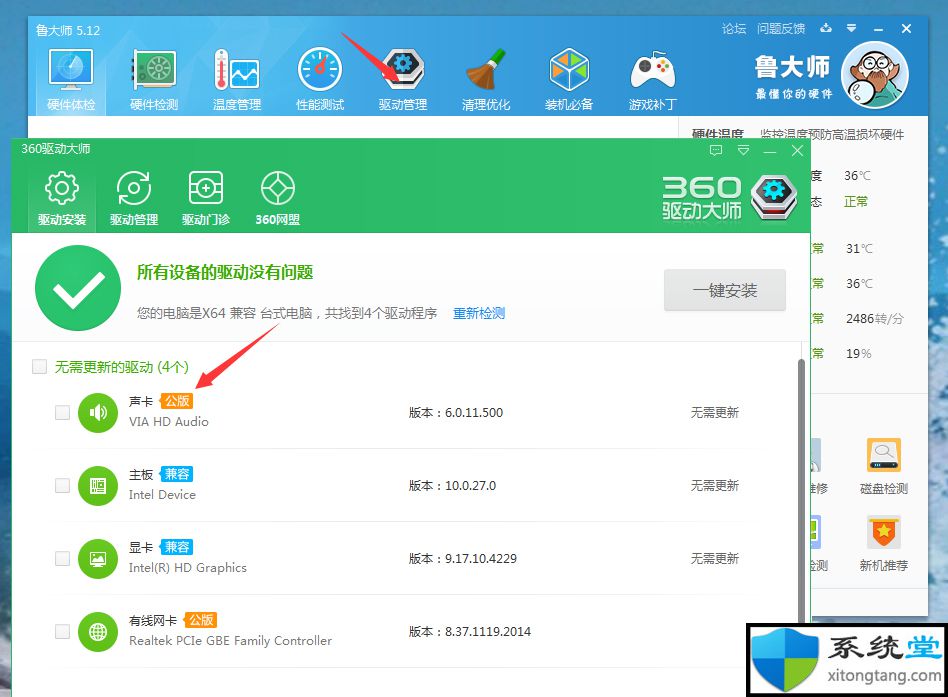Click 无需更新 status in the 显卡 row
The image size is (948, 697).
(715, 559)
